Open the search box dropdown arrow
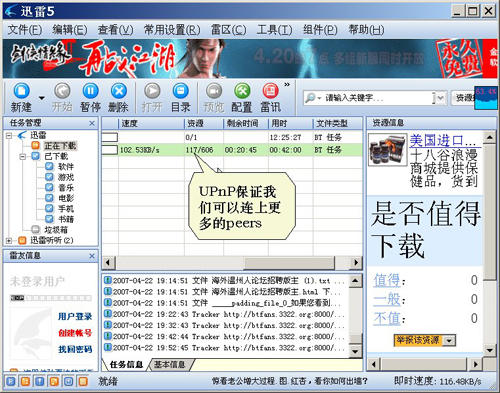 click(440, 98)
